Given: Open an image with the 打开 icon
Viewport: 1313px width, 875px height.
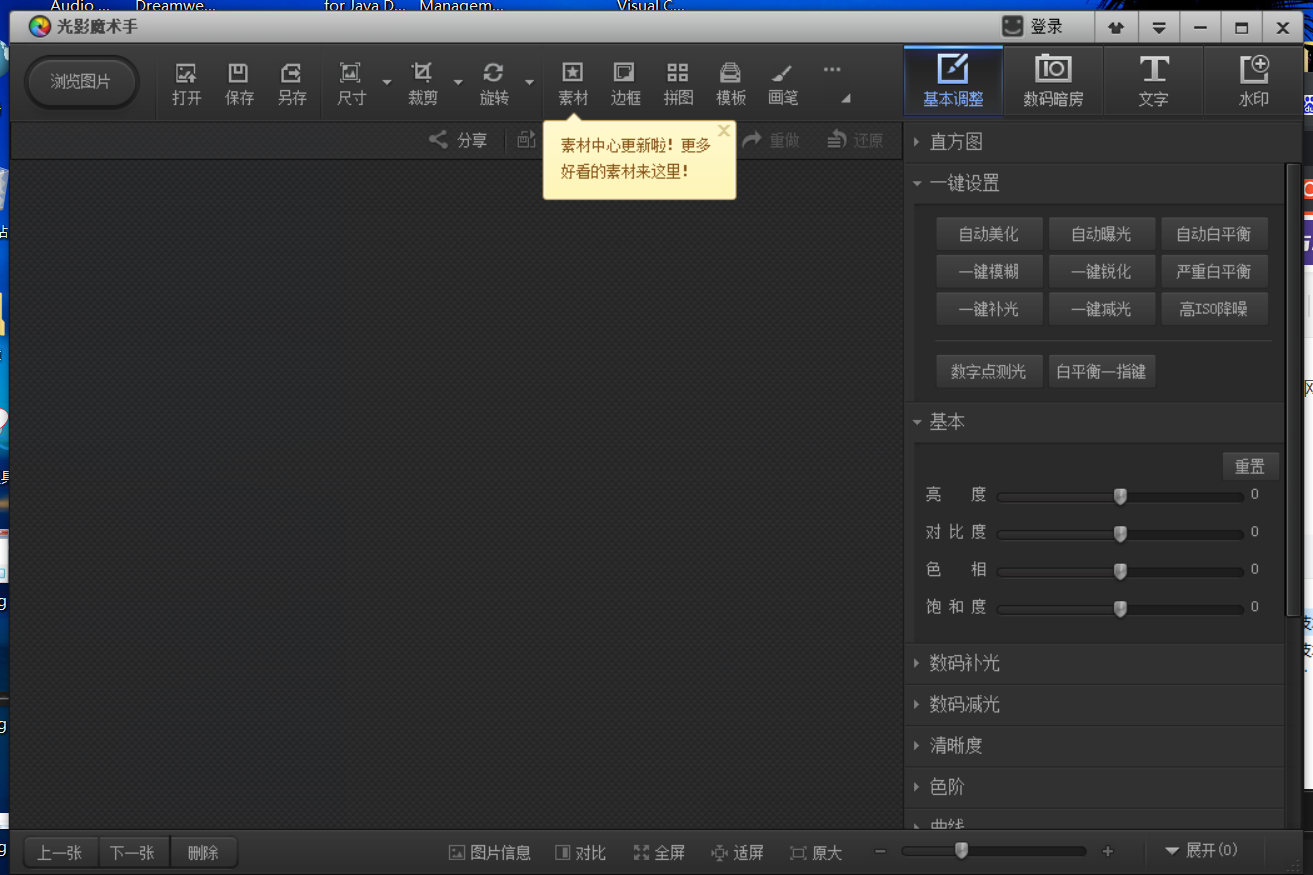Looking at the screenshot, I should 185,84.
